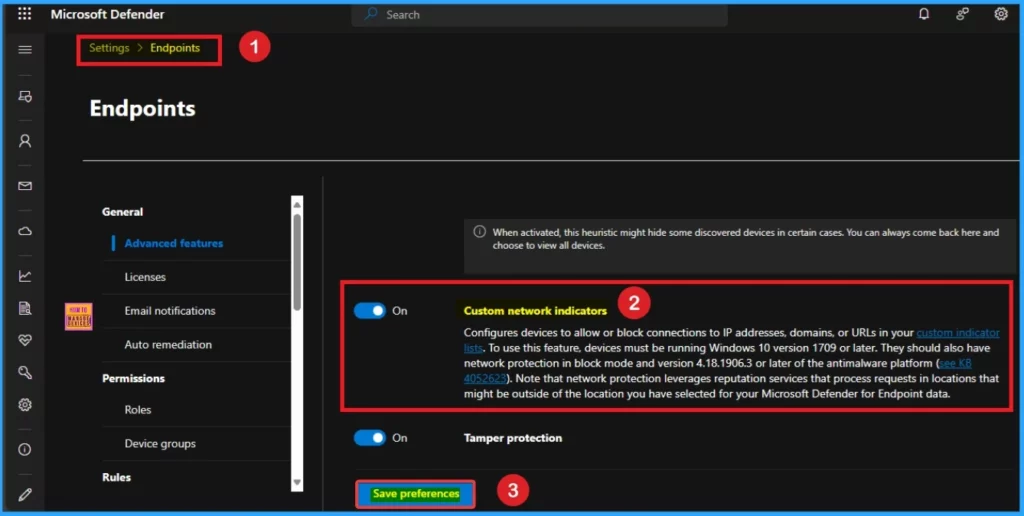Click the Microsoft Defender title
The height and width of the screenshot is (516, 1024).
coord(108,14)
